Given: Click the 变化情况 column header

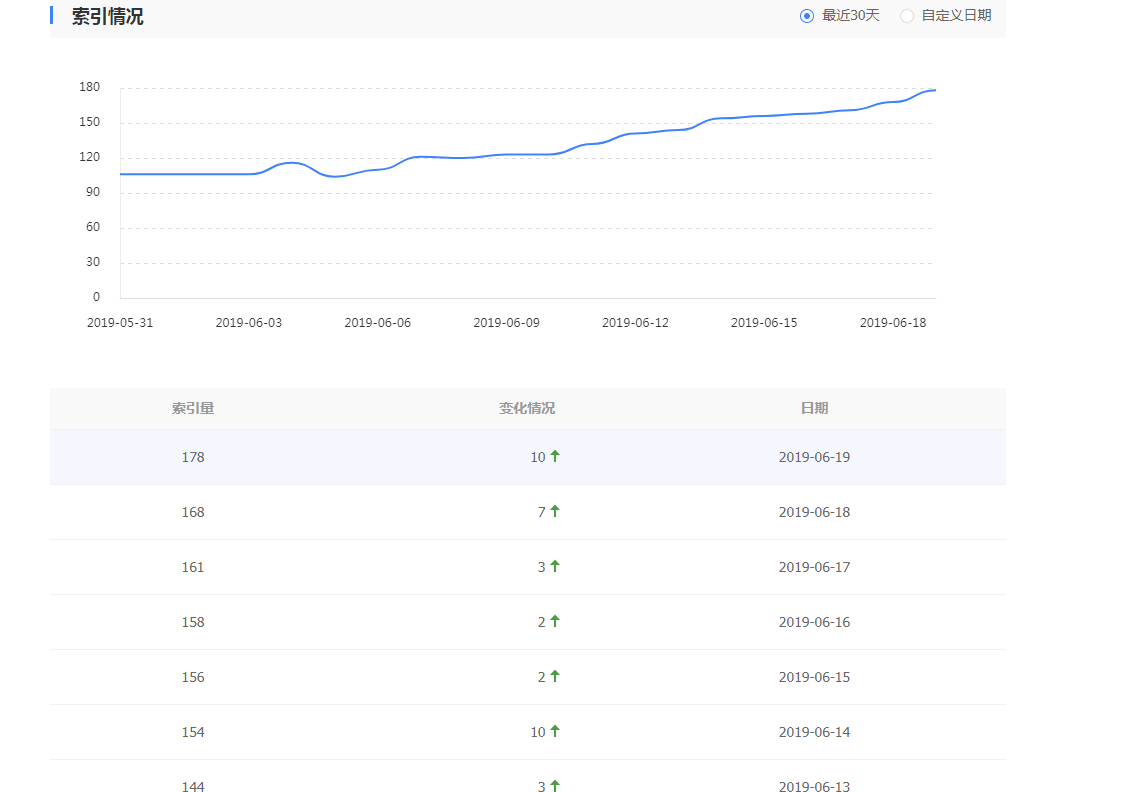Looking at the screenshot, I should tap(527, 408).
